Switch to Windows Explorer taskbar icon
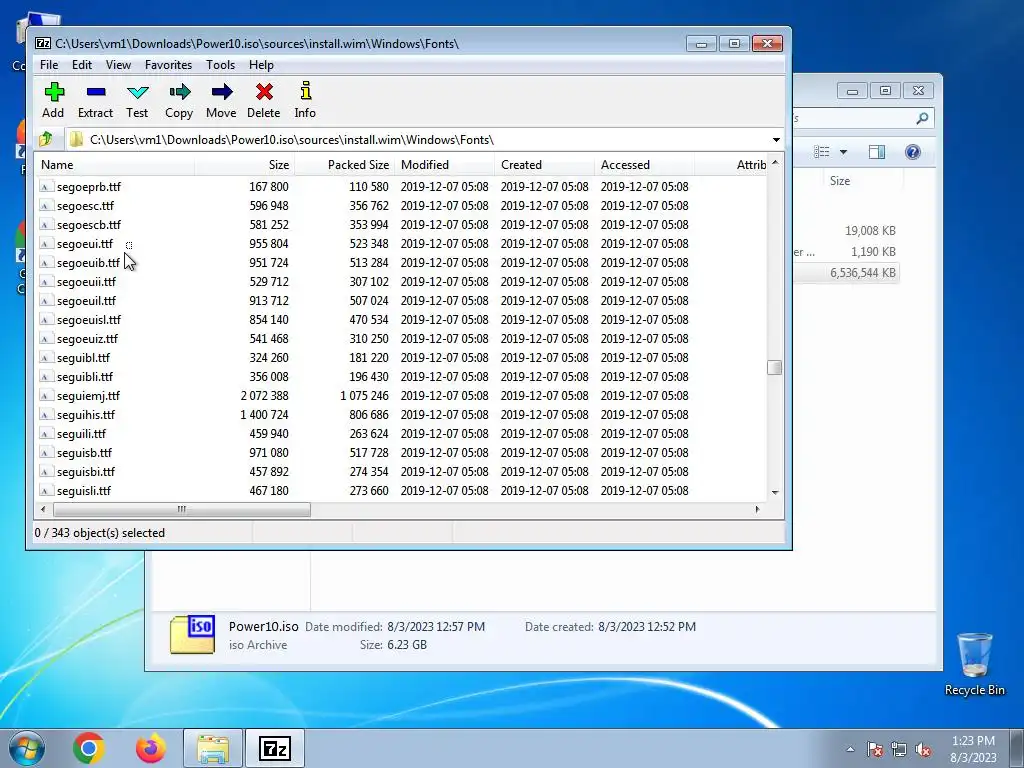 pos(213,748)
